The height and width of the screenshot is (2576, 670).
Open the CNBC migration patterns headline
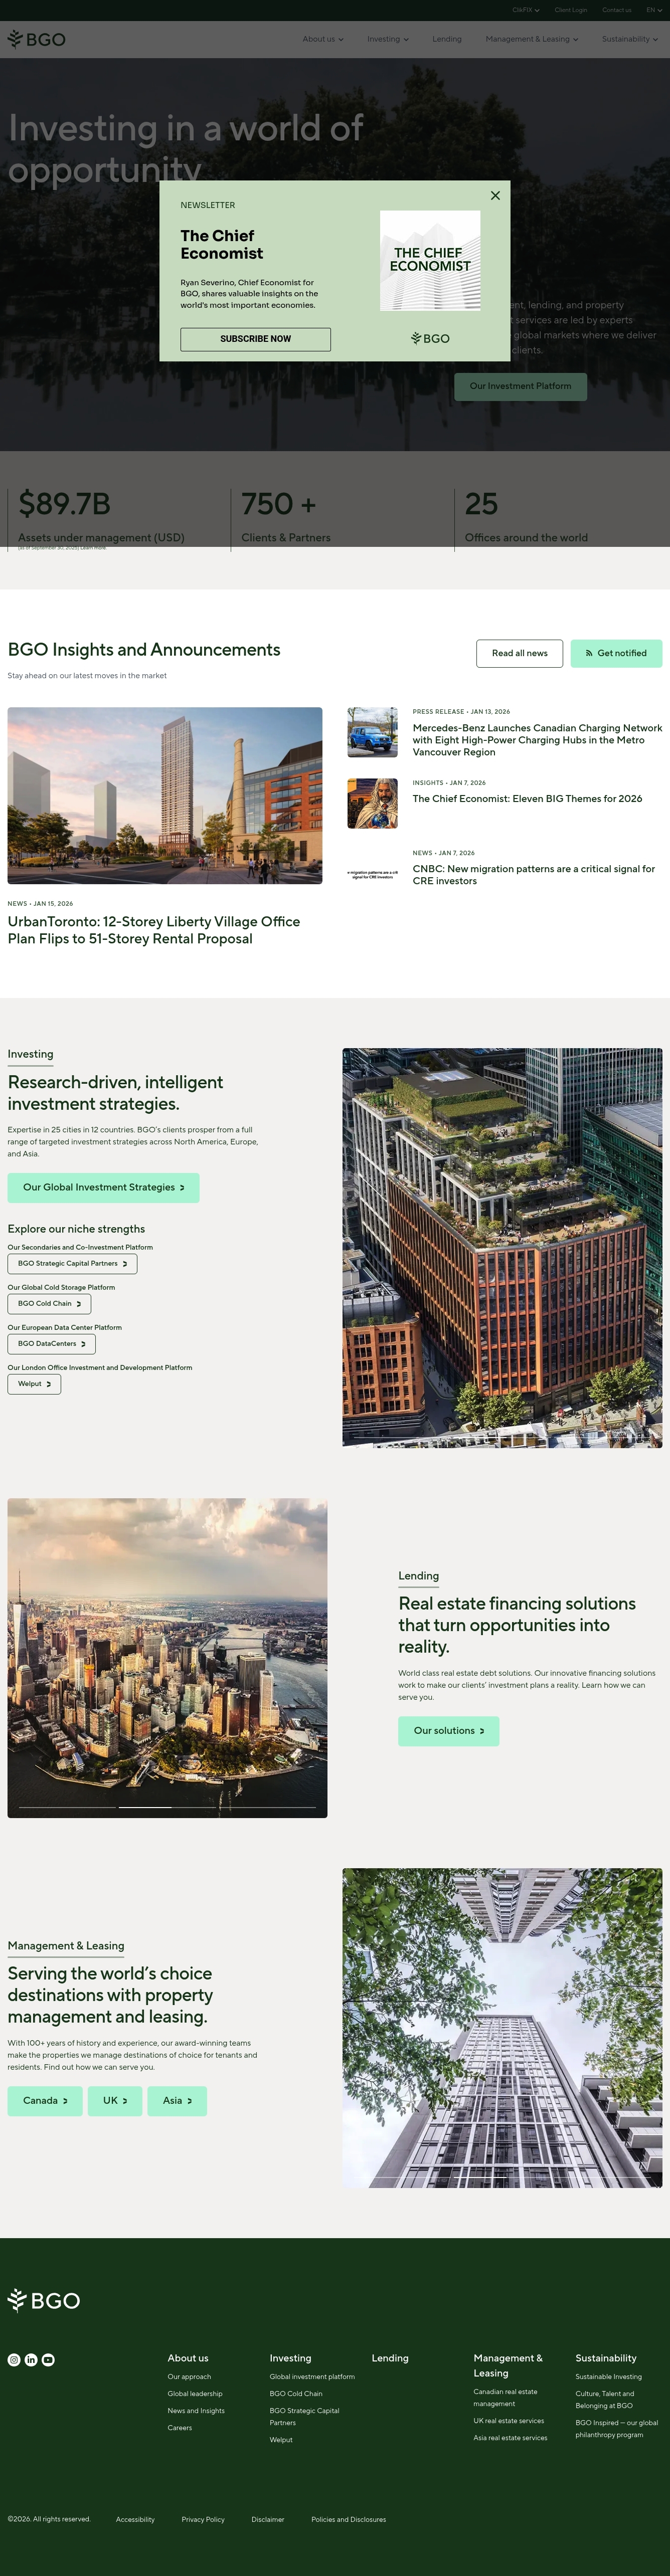(x=534, y=875)
